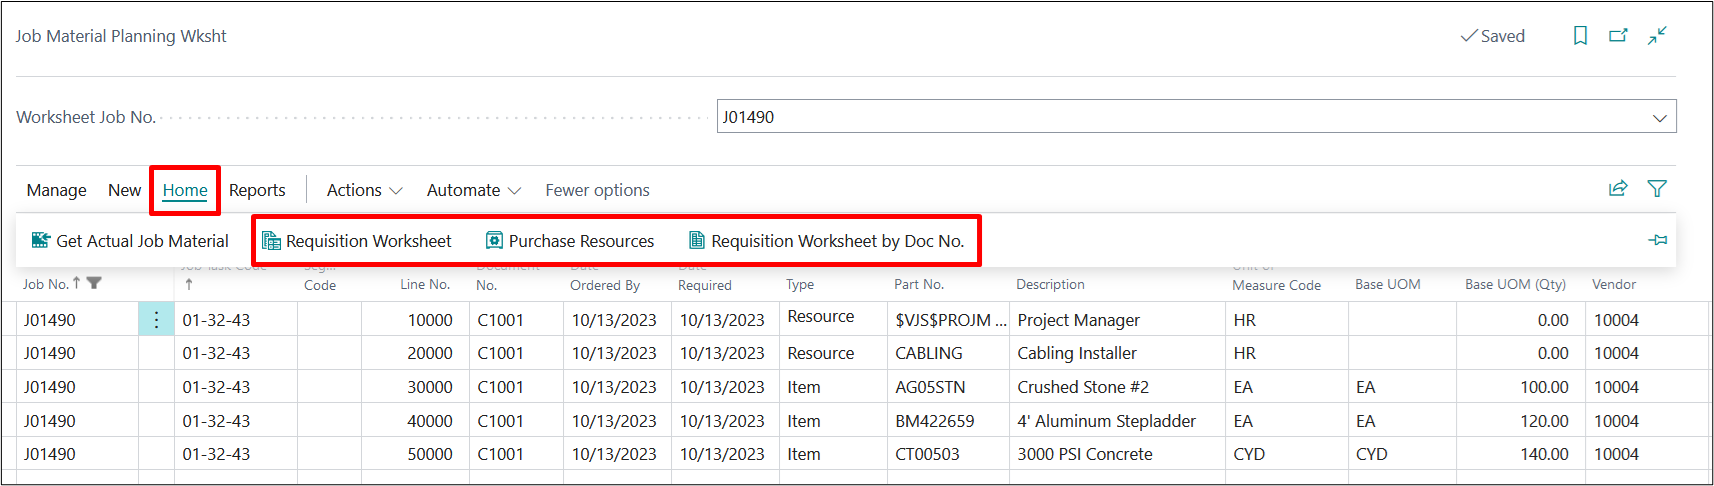The width and height of the screenshot is (1714, 486).
Task: Open Requisition Worksheet by Doc No.
Action: point(827,241)
